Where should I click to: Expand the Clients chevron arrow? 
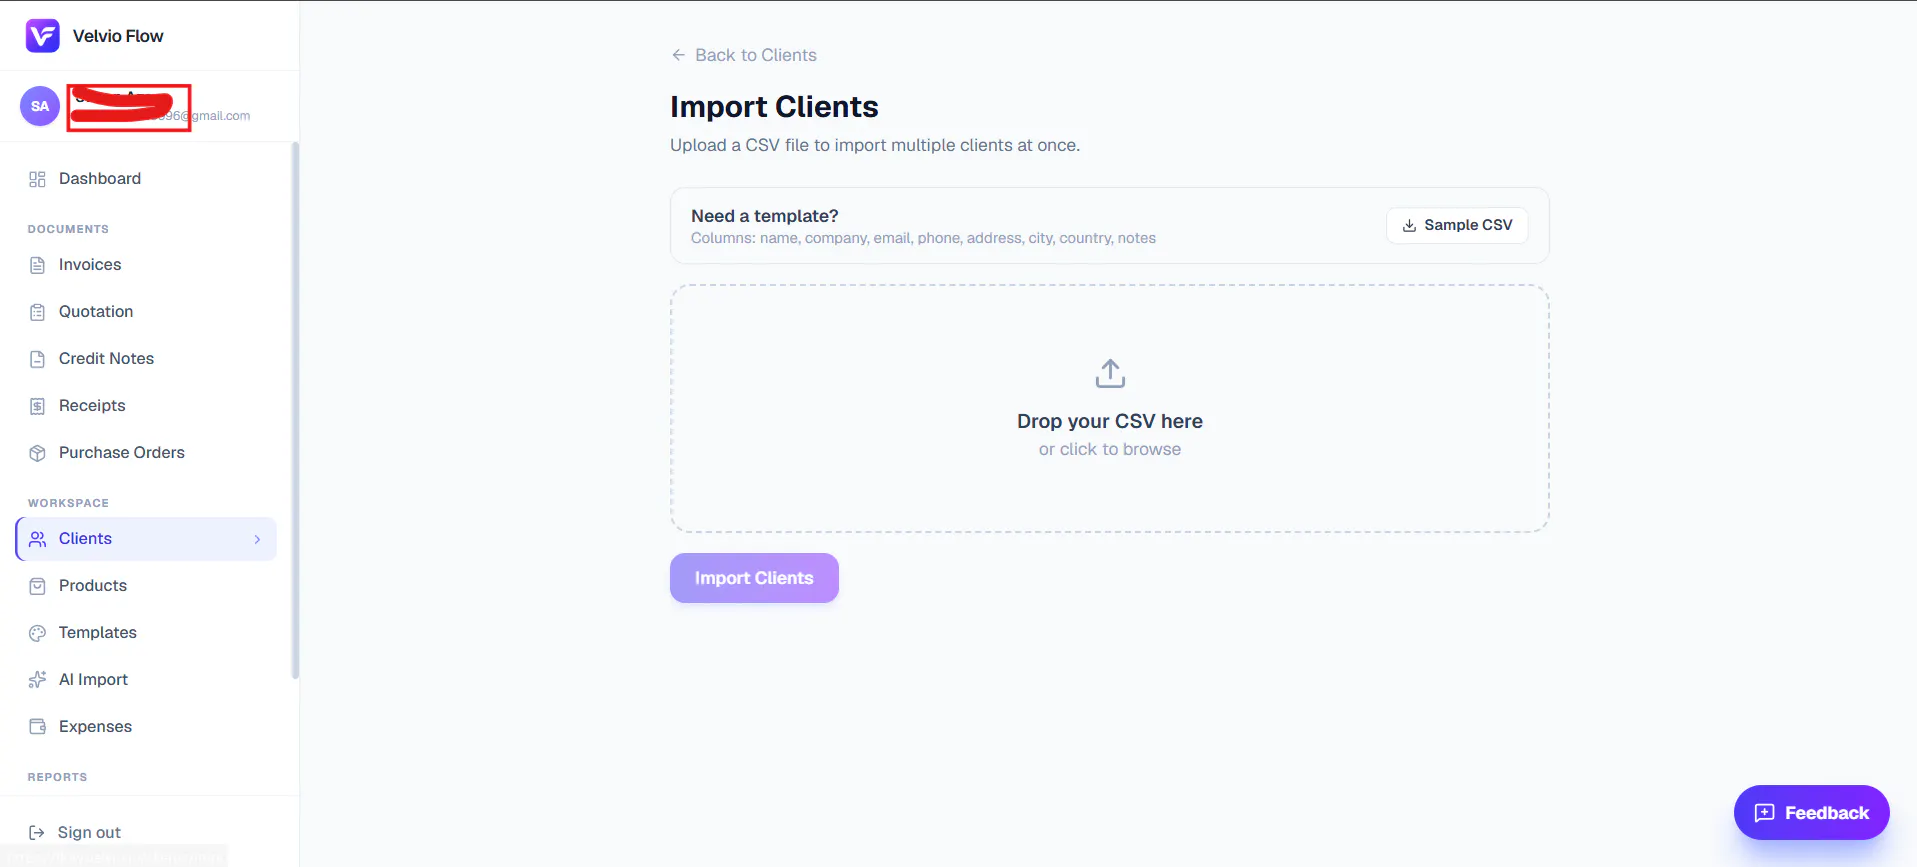tap(257, 539)
